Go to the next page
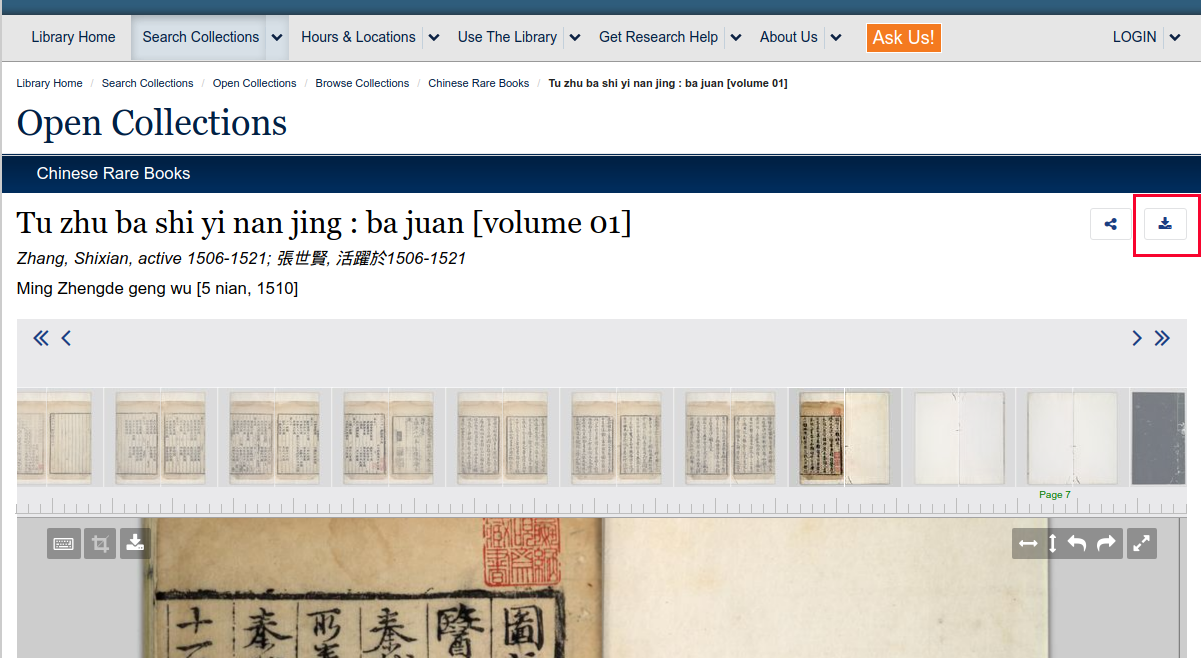1201x658 pixels. 1137,338
